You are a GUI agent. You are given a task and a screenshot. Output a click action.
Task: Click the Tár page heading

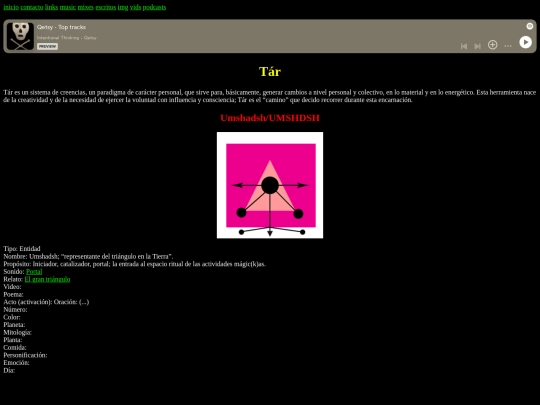(270, 72)
